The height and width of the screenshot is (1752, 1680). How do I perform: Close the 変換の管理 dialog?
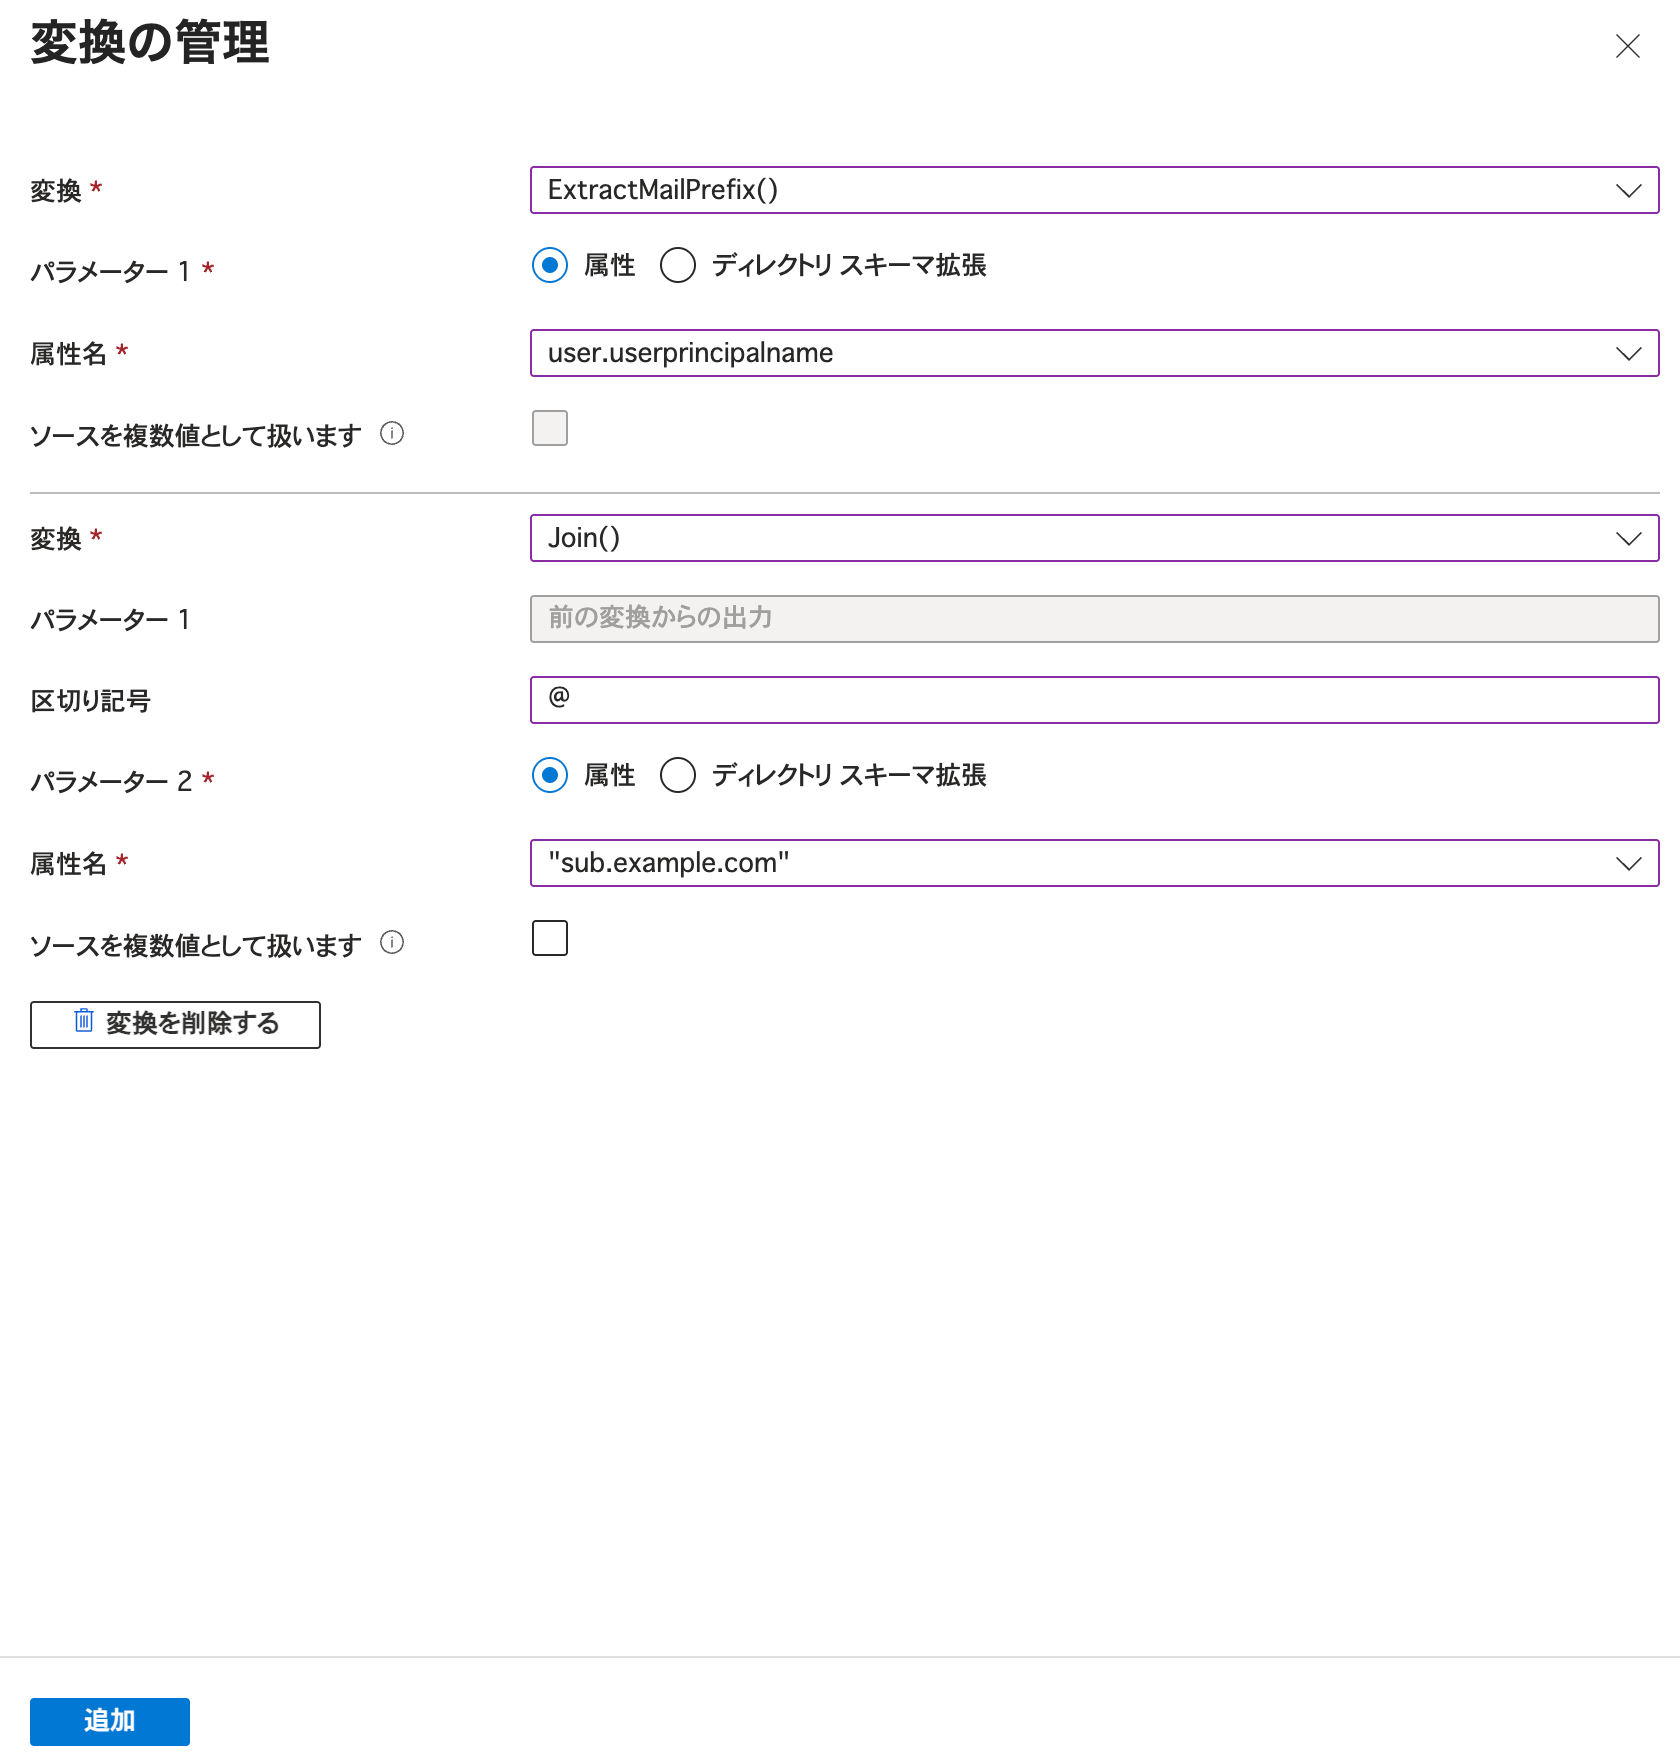click(1628, 46)
